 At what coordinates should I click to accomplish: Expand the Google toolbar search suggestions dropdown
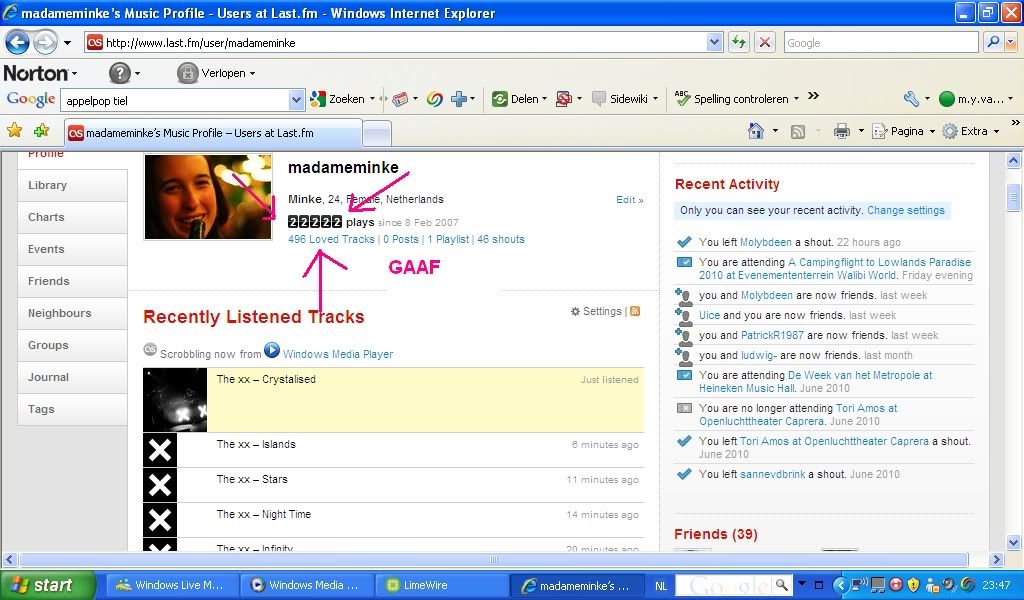(296, 101)
